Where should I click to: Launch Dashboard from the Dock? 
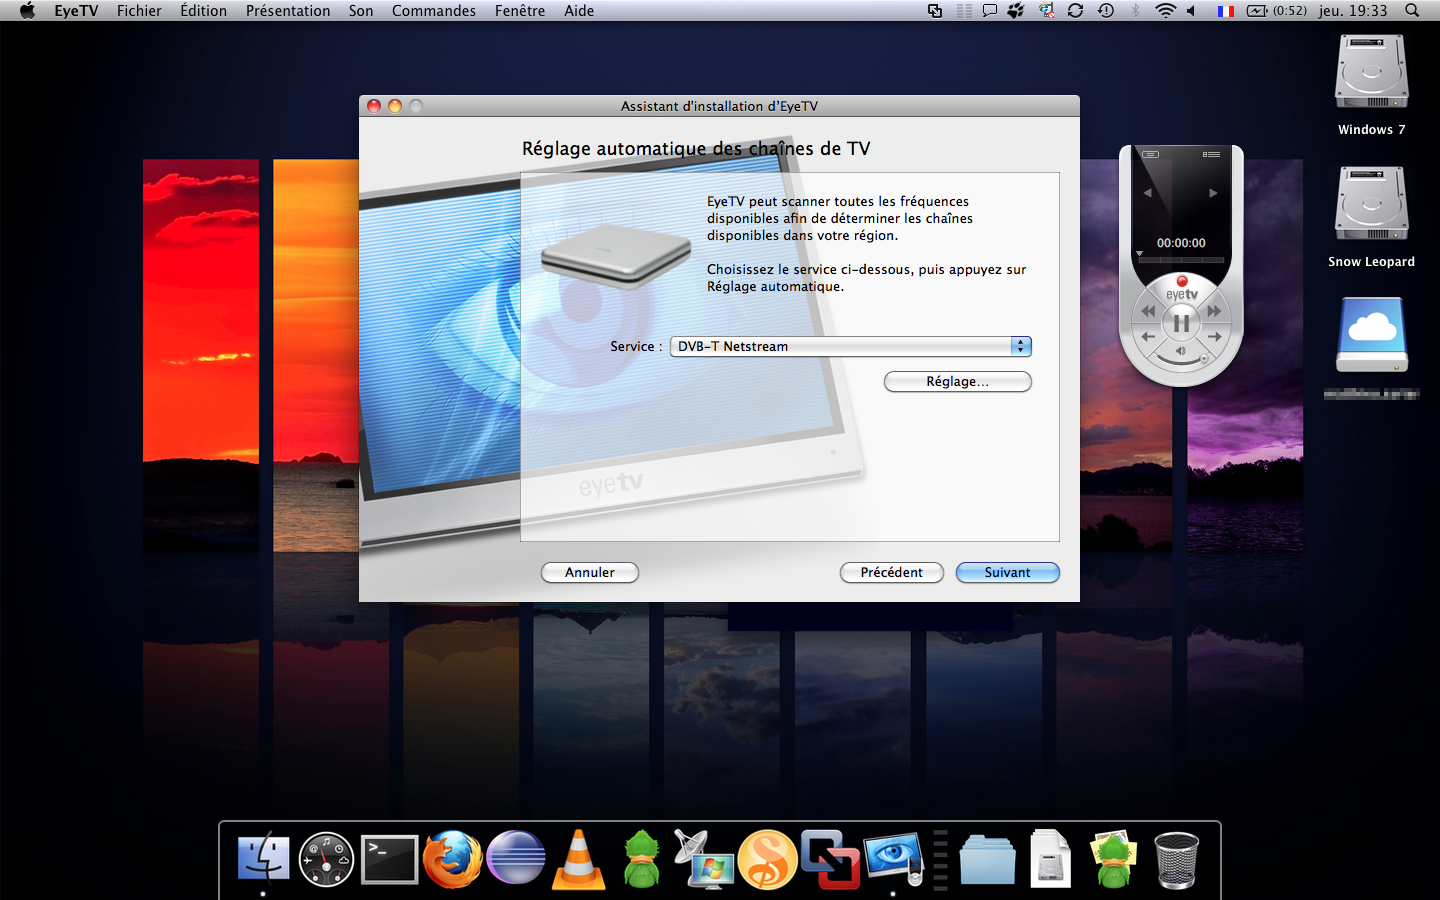tap(326, 859)
